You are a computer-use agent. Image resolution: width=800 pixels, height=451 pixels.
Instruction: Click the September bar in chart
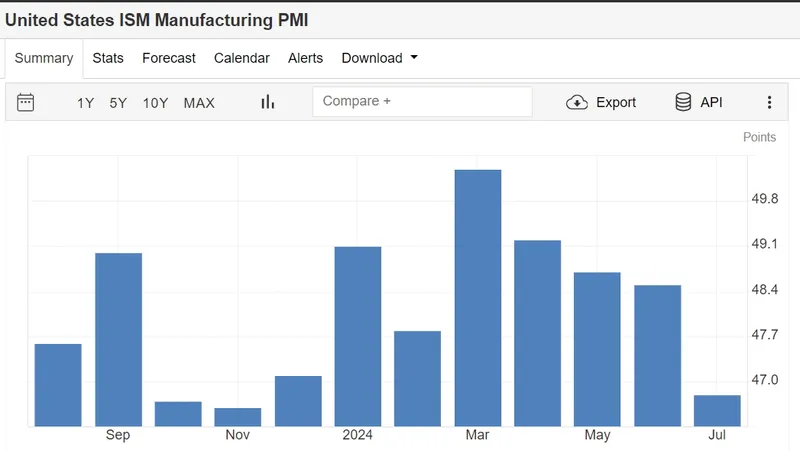[x=118, y=340]
